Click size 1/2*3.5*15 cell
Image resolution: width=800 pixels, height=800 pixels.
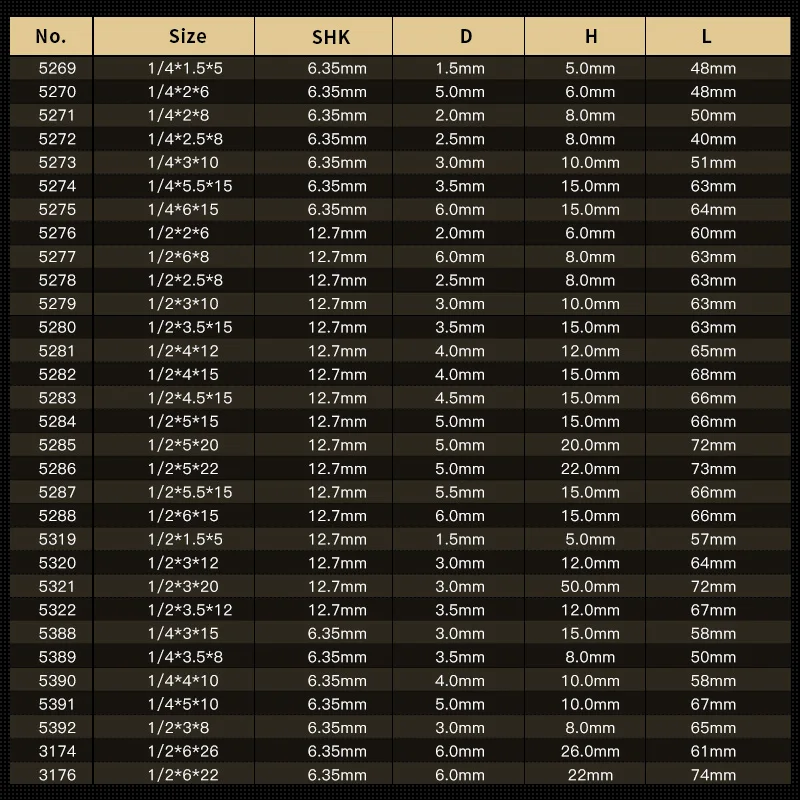click(190, 328)
